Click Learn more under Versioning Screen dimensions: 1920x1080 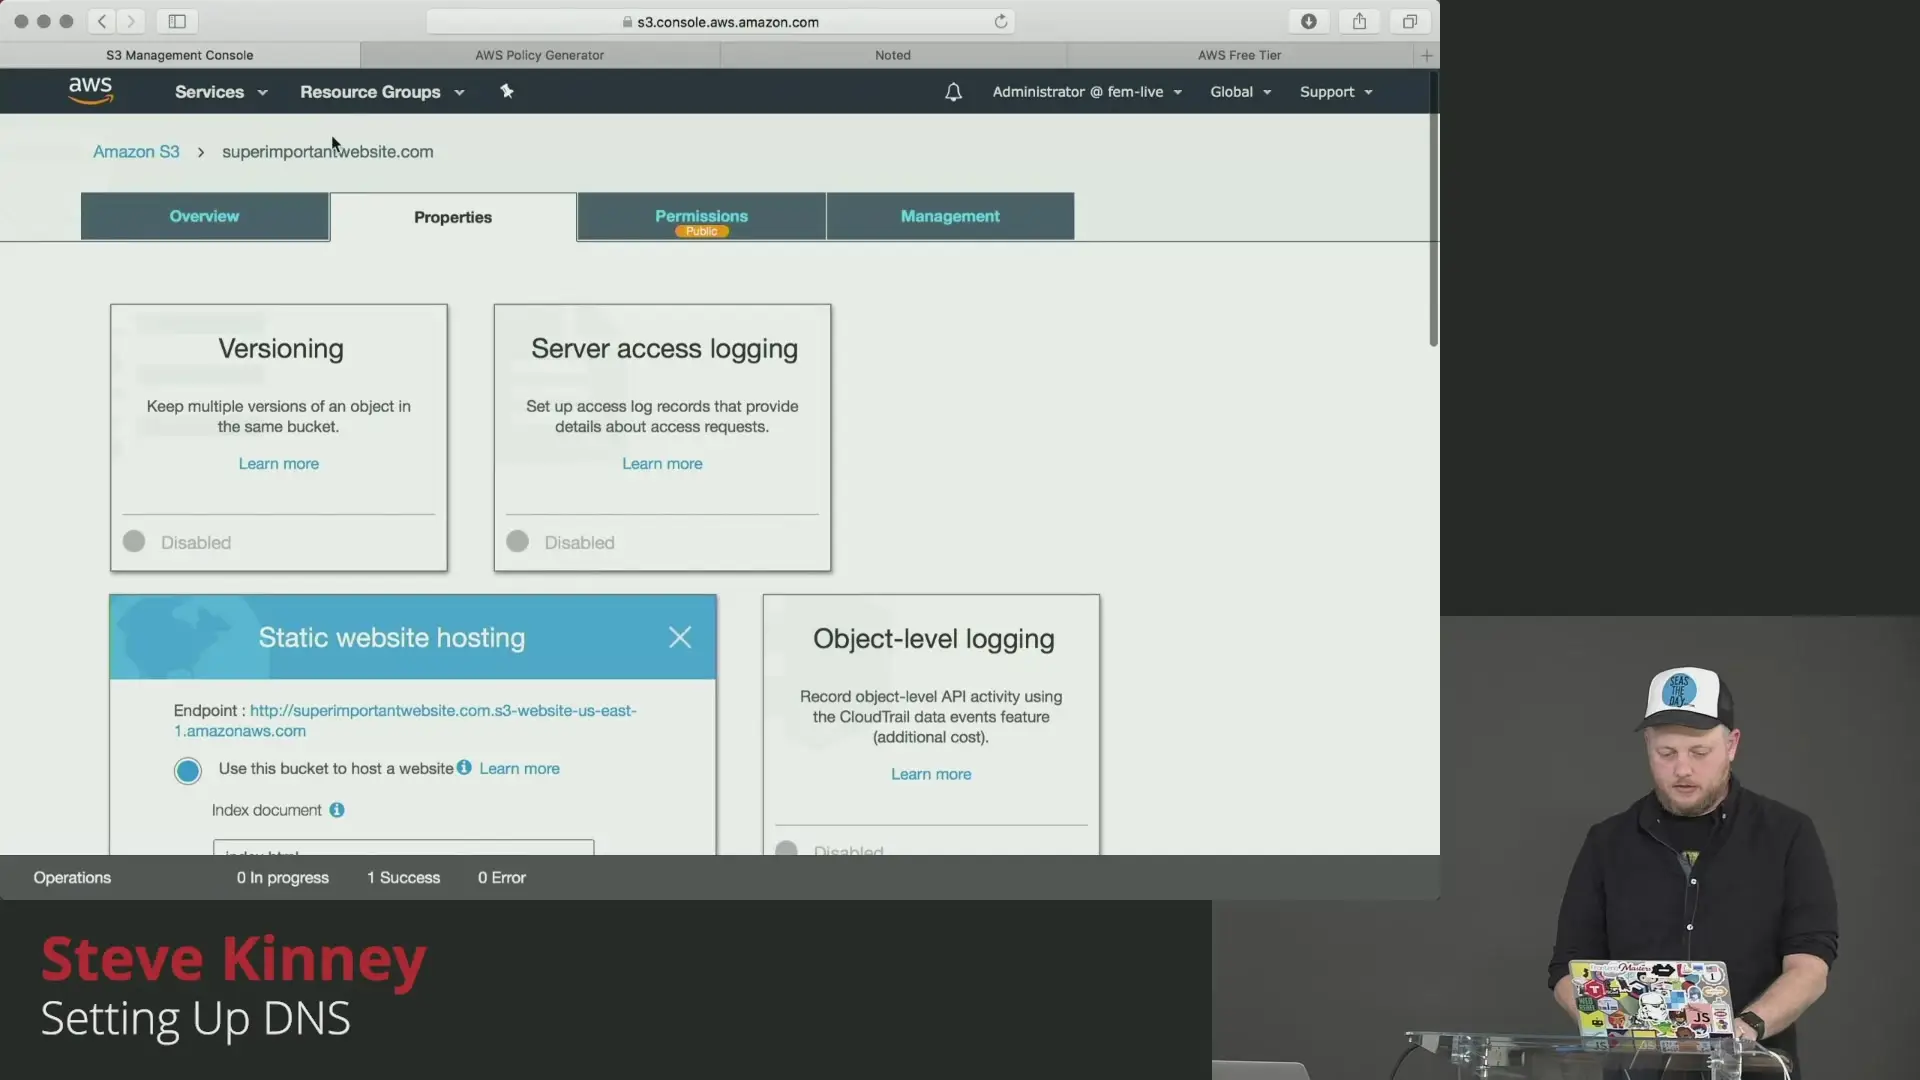(278, 464)
